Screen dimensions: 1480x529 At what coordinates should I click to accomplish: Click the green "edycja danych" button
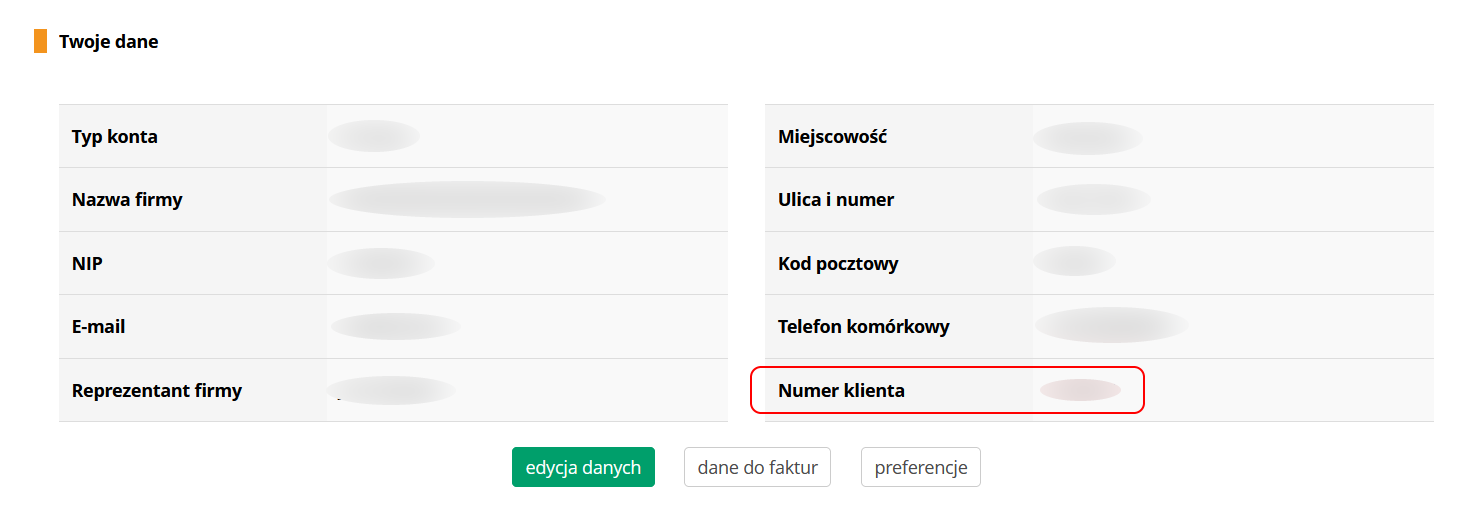pyautogui.click(x=583, y=467)
